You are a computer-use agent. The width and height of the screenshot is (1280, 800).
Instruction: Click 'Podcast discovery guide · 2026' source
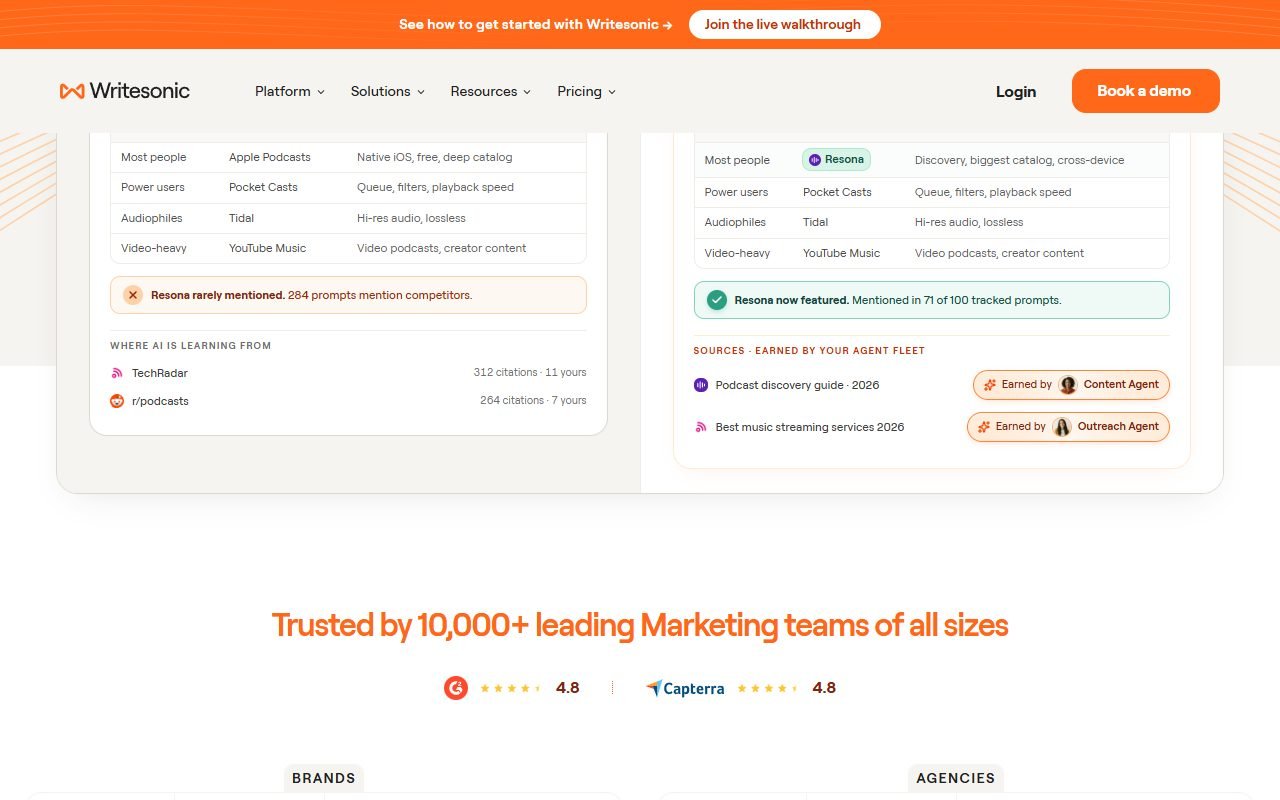[797, 385]
